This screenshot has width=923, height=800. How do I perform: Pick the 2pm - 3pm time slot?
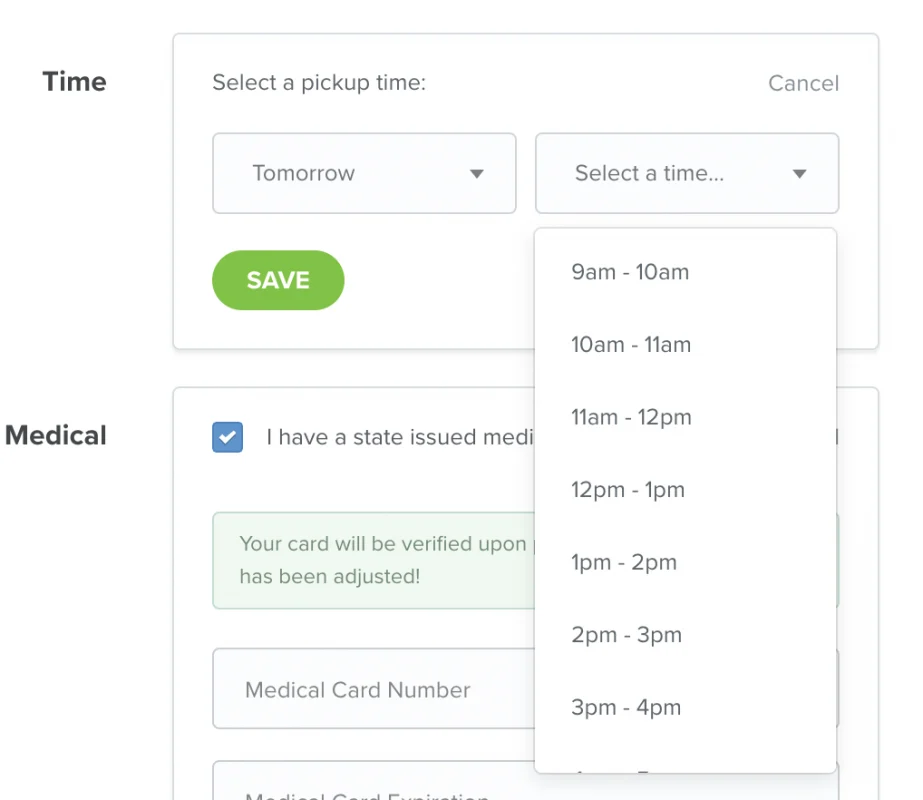626,635
